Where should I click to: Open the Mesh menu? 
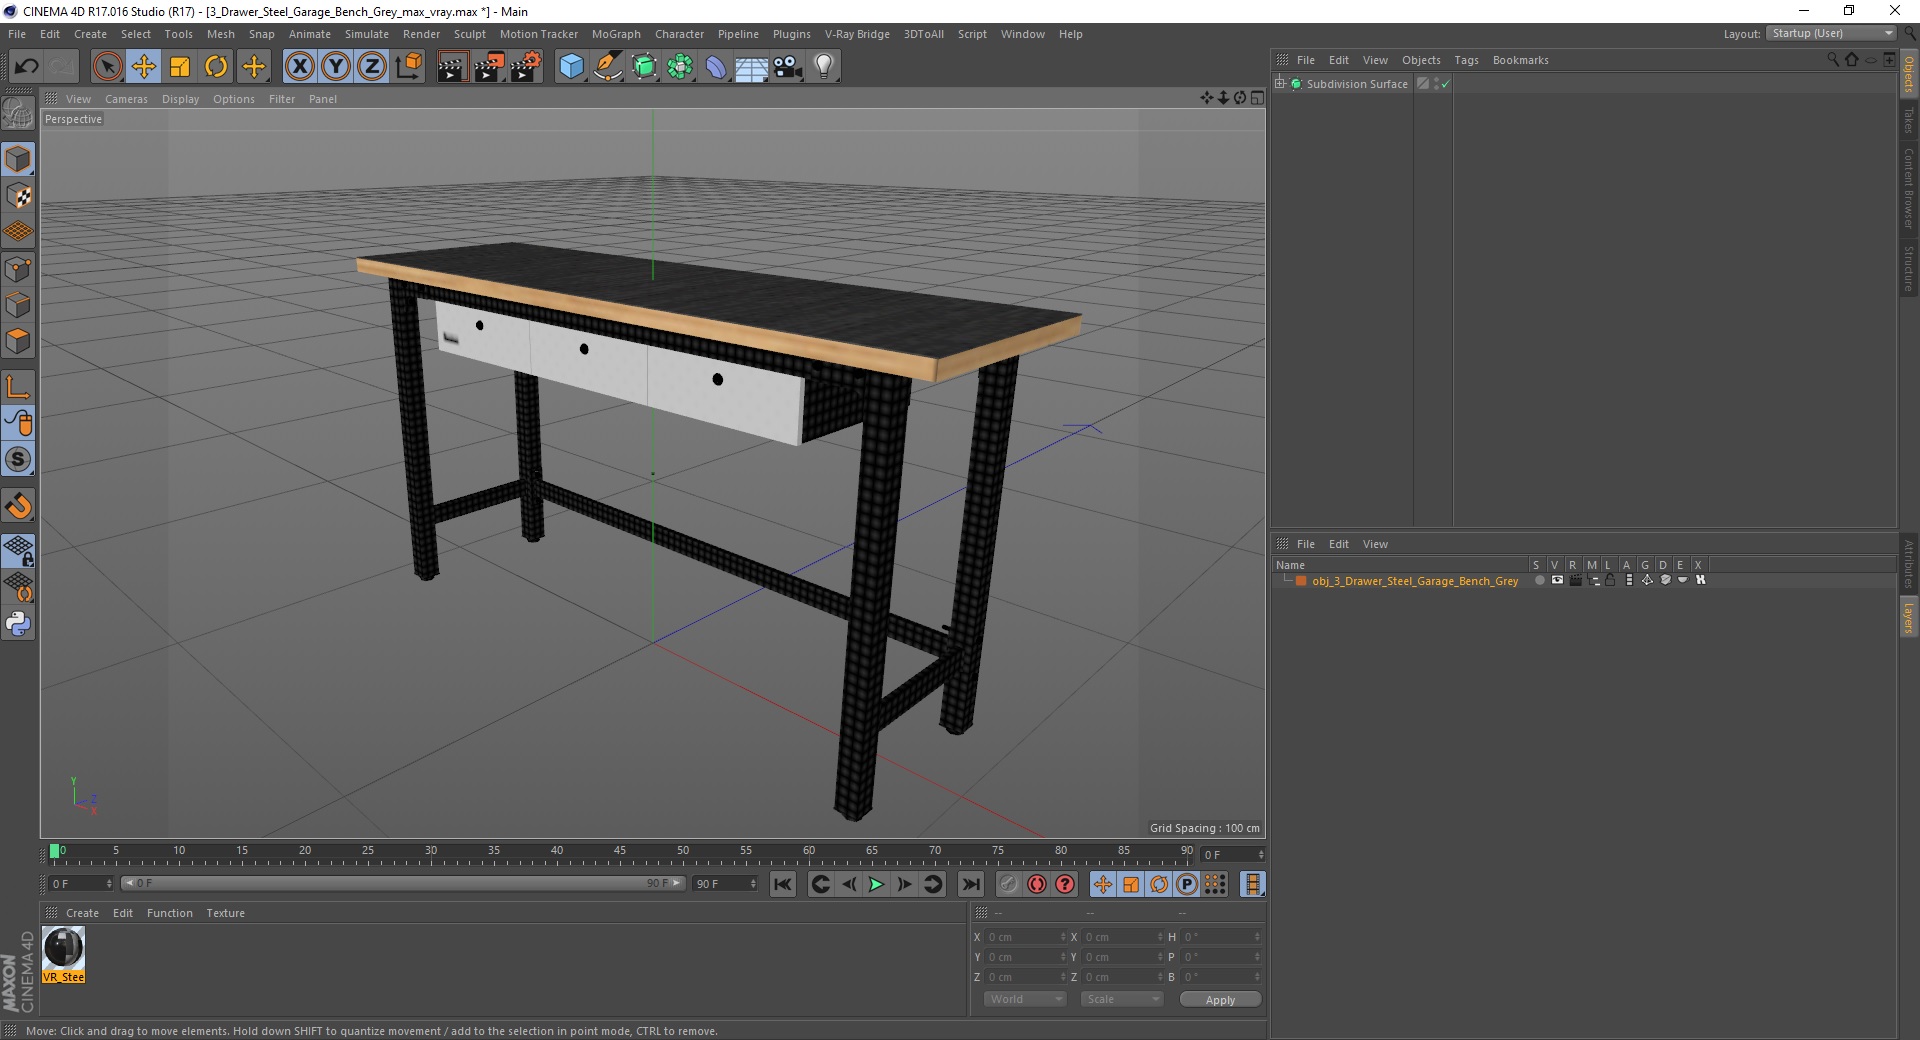click(220, 34)
